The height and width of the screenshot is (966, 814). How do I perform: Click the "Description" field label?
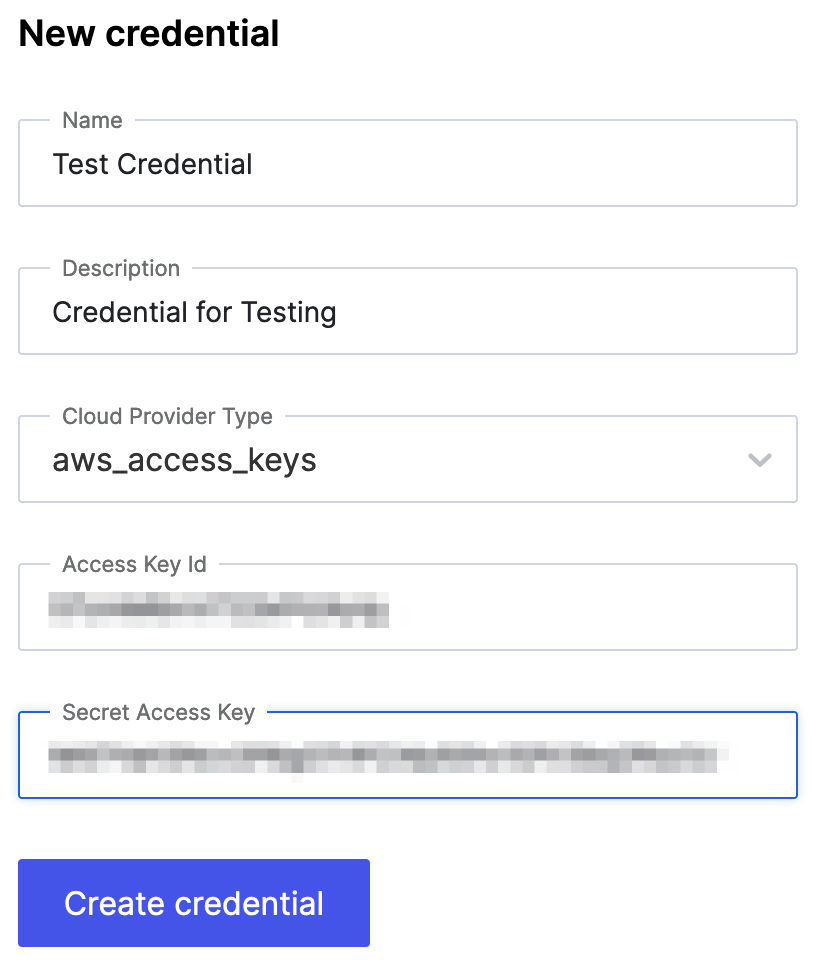coord(121,268)
